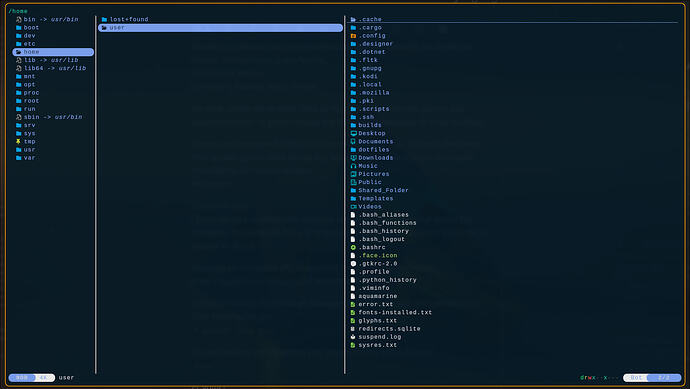
Task: Click the headphones icon beside Music
Action: pyautogui.click(x=353, y=166)
